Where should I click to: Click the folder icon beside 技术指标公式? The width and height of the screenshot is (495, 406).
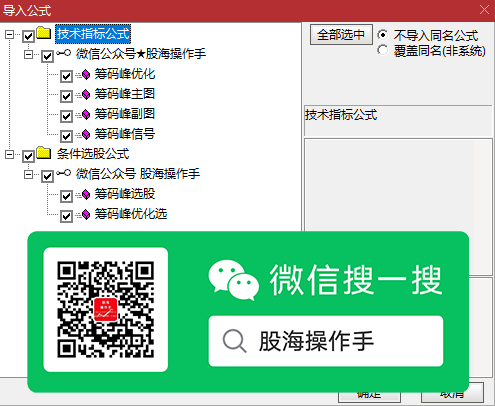(44, 33)
